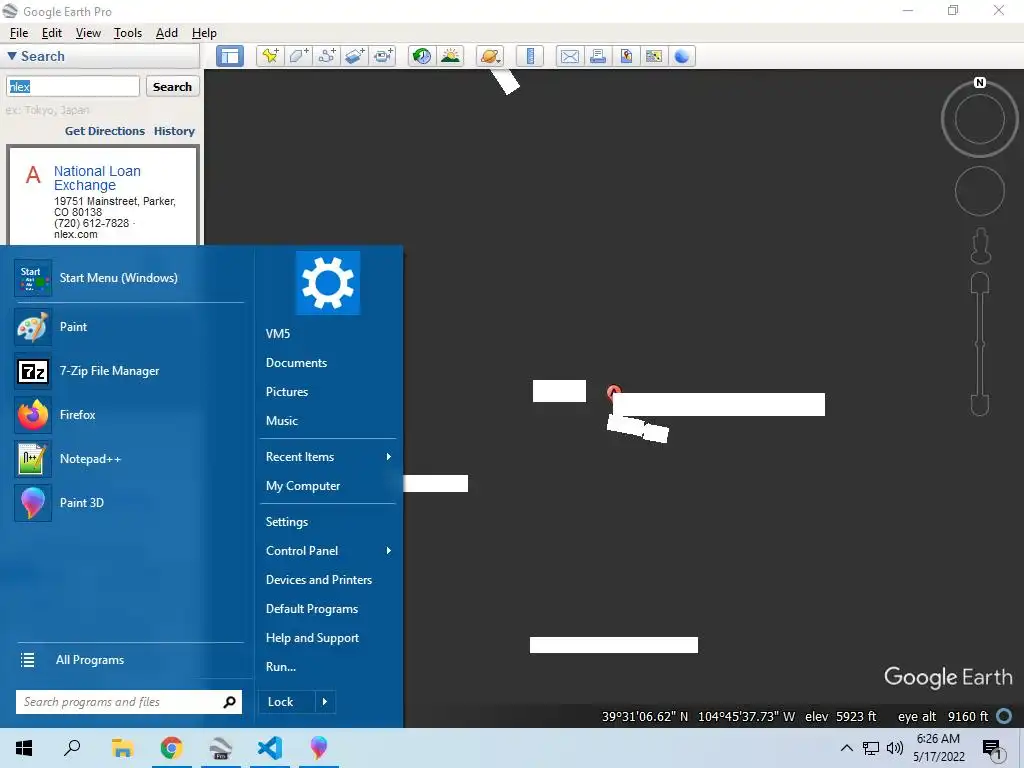Open the Tools menu
Image resolution: width=1024 pixels, height=768 pixels.
pos(127,33)
